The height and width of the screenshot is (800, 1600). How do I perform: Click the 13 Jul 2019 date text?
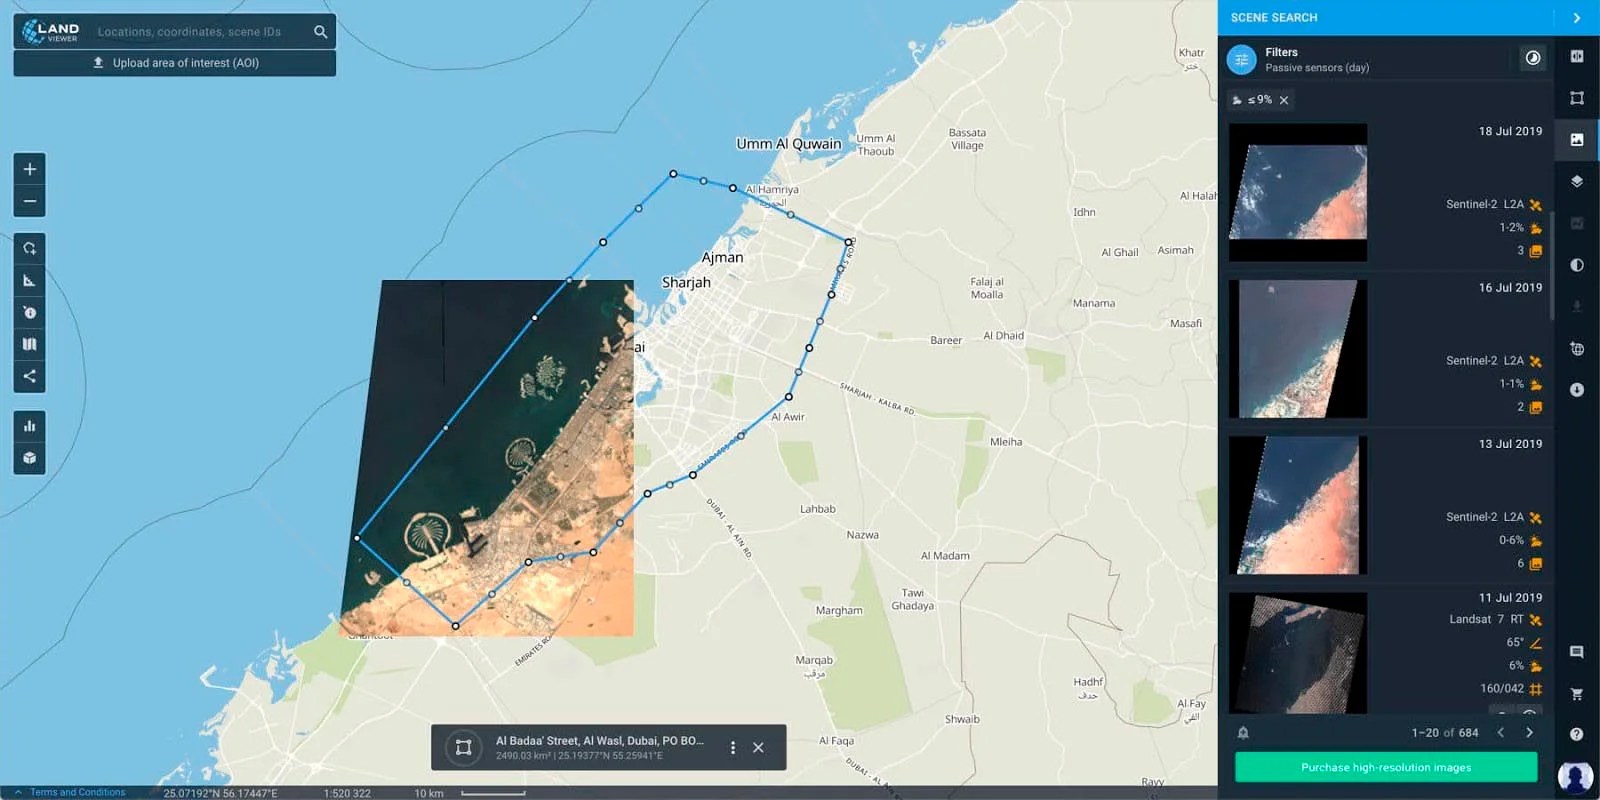1510,444
